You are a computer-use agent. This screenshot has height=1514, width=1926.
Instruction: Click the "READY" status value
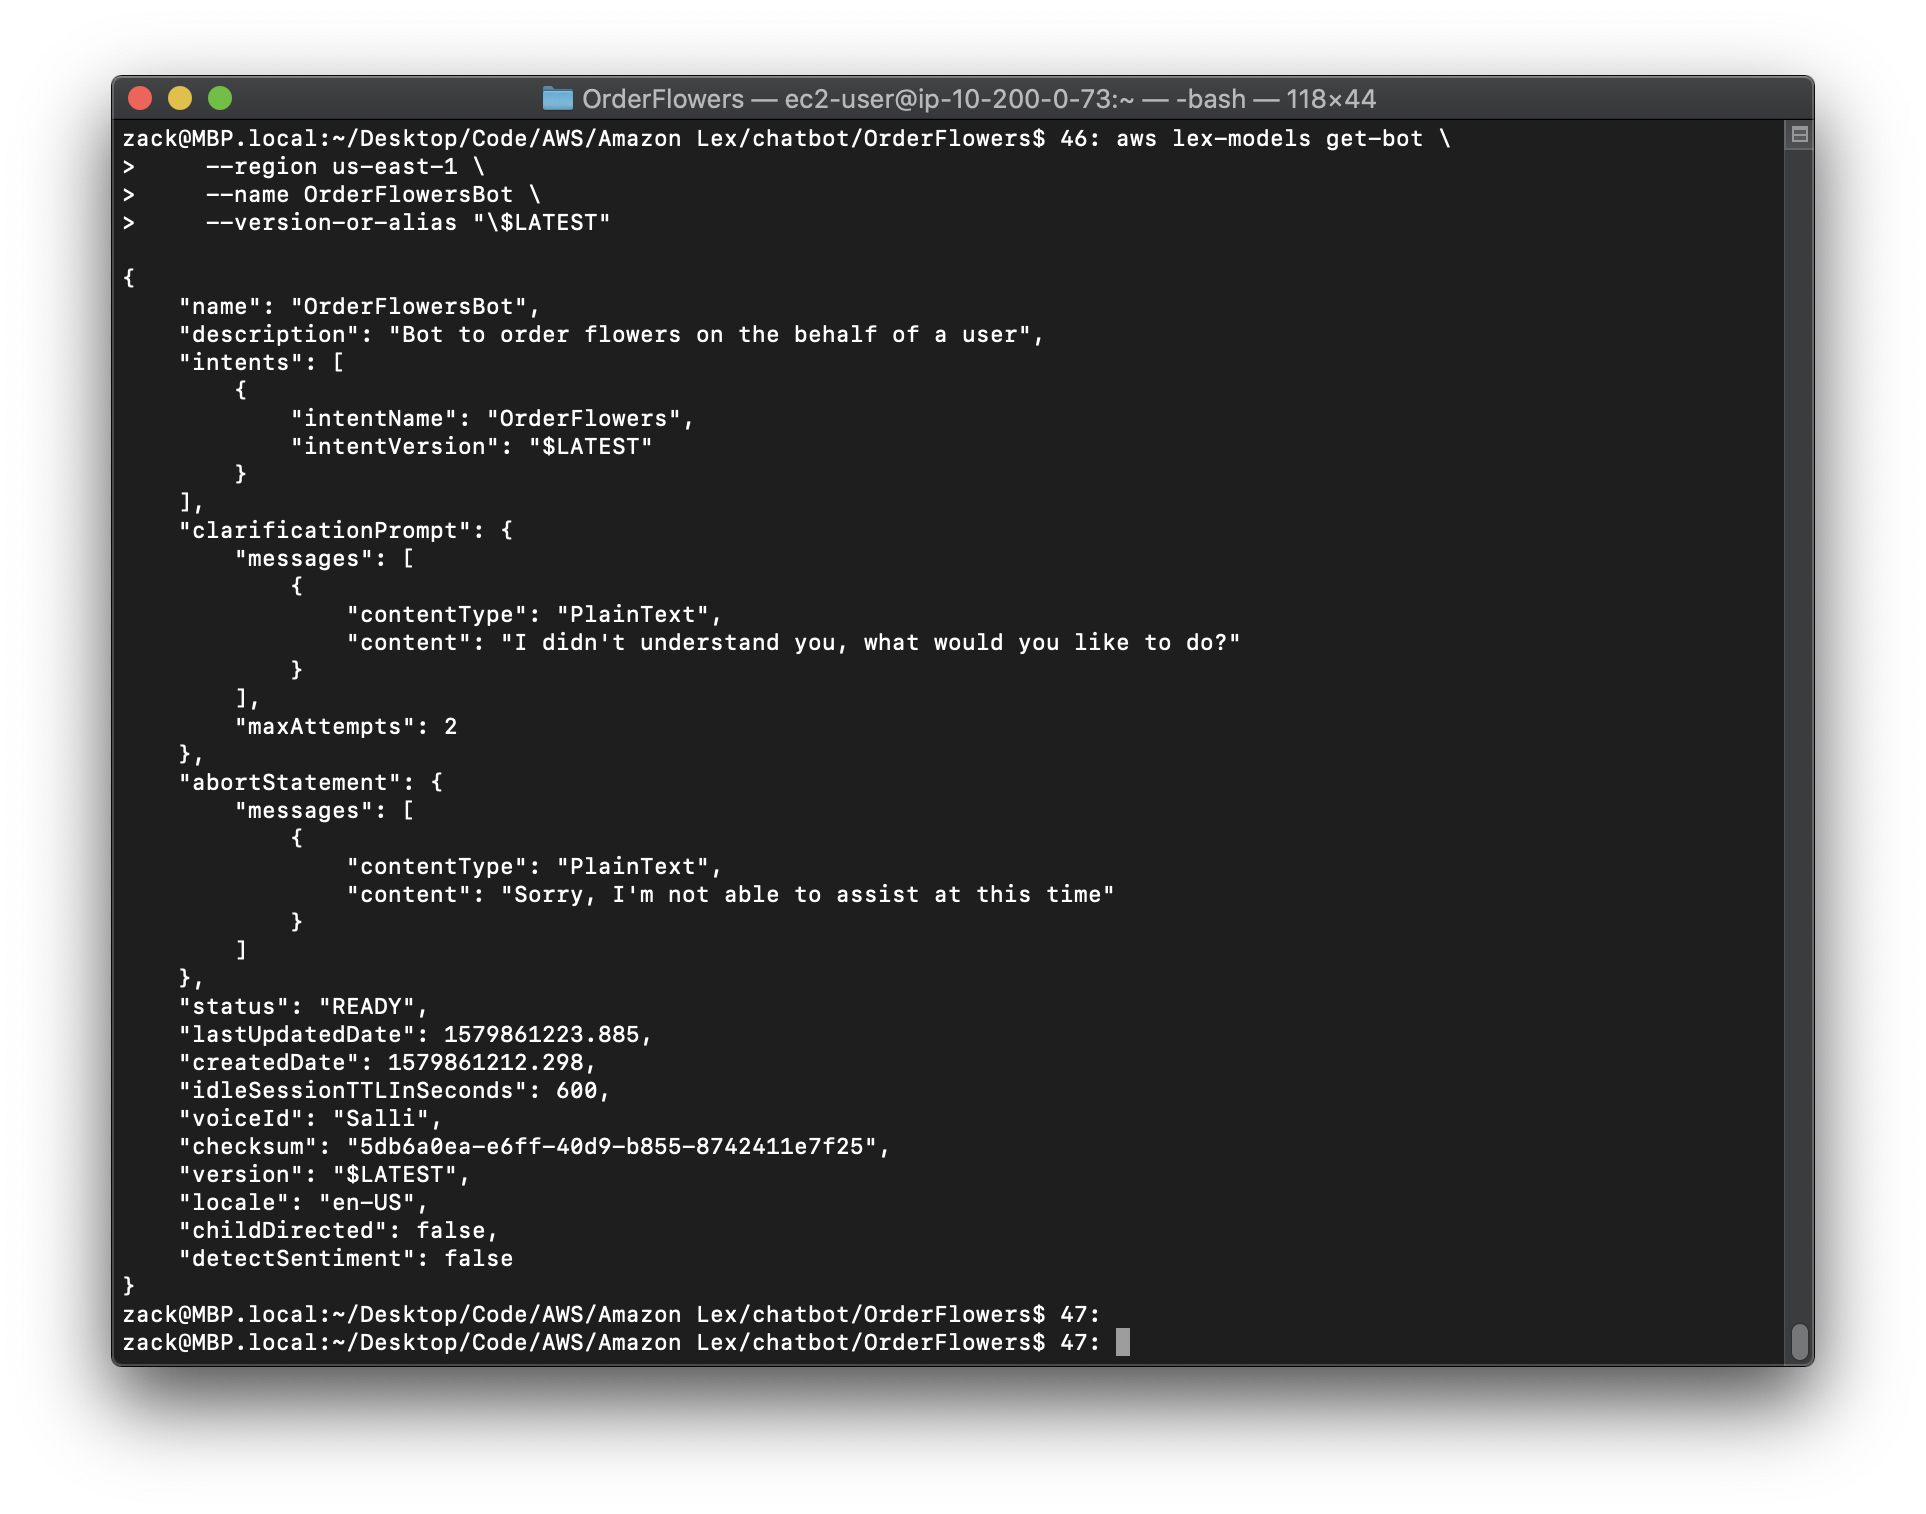366,1007
